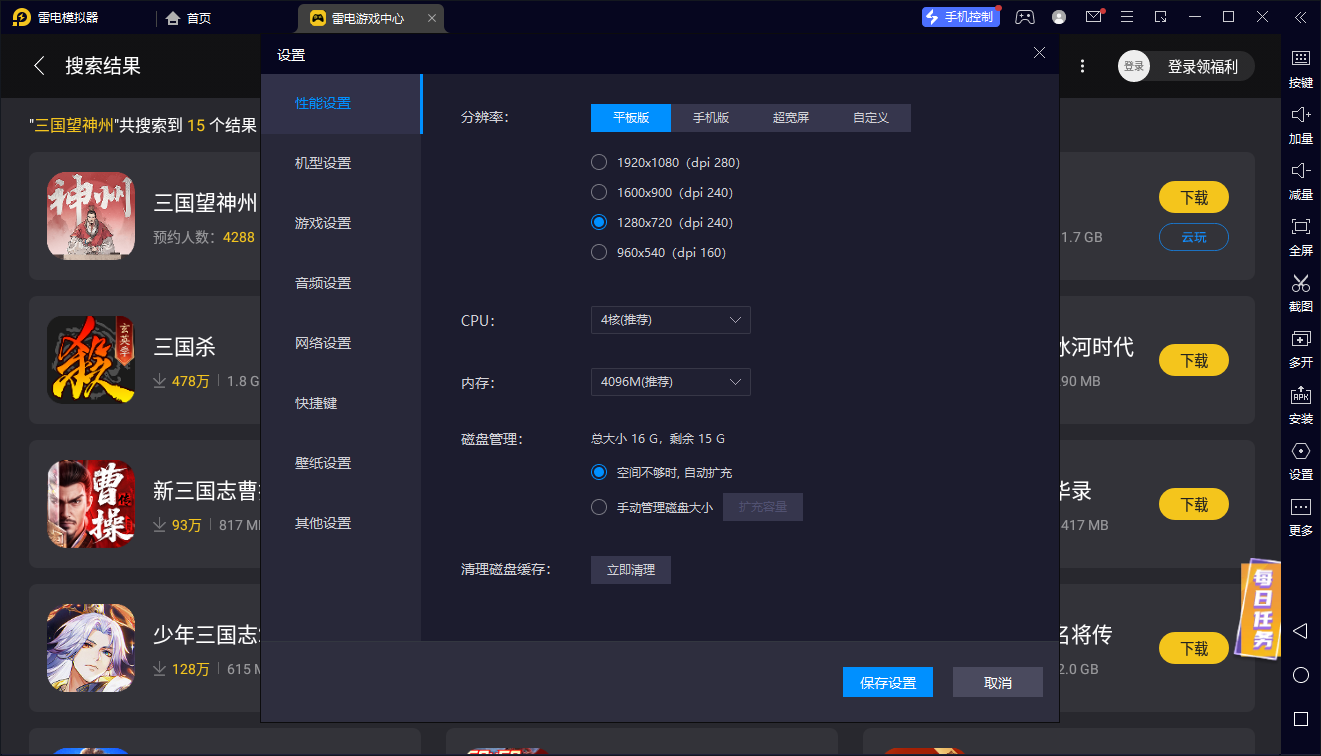This screenshot has height=756, width=1321.
Task: Click 下载 next to 三国杀
Action: (1193, 361)
